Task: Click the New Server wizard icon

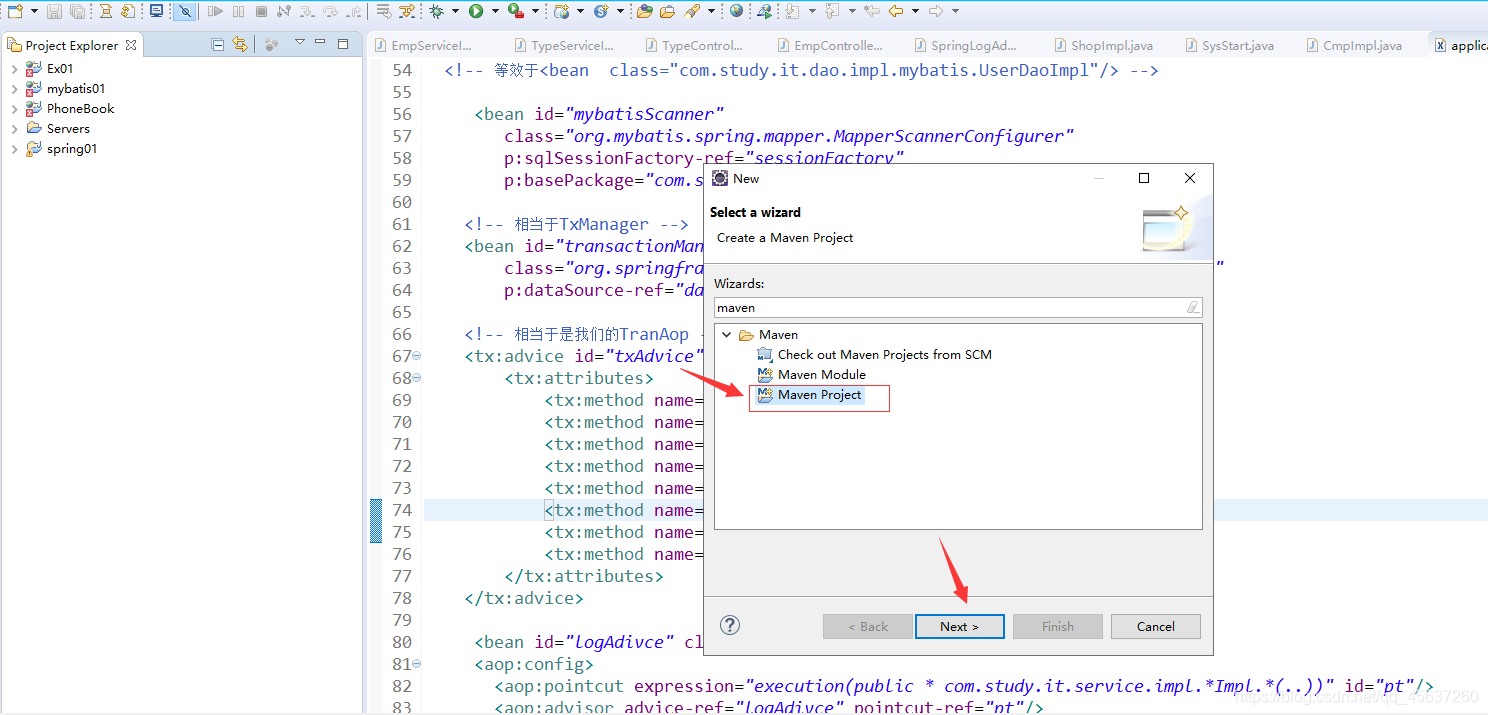Action: [562, 11]
